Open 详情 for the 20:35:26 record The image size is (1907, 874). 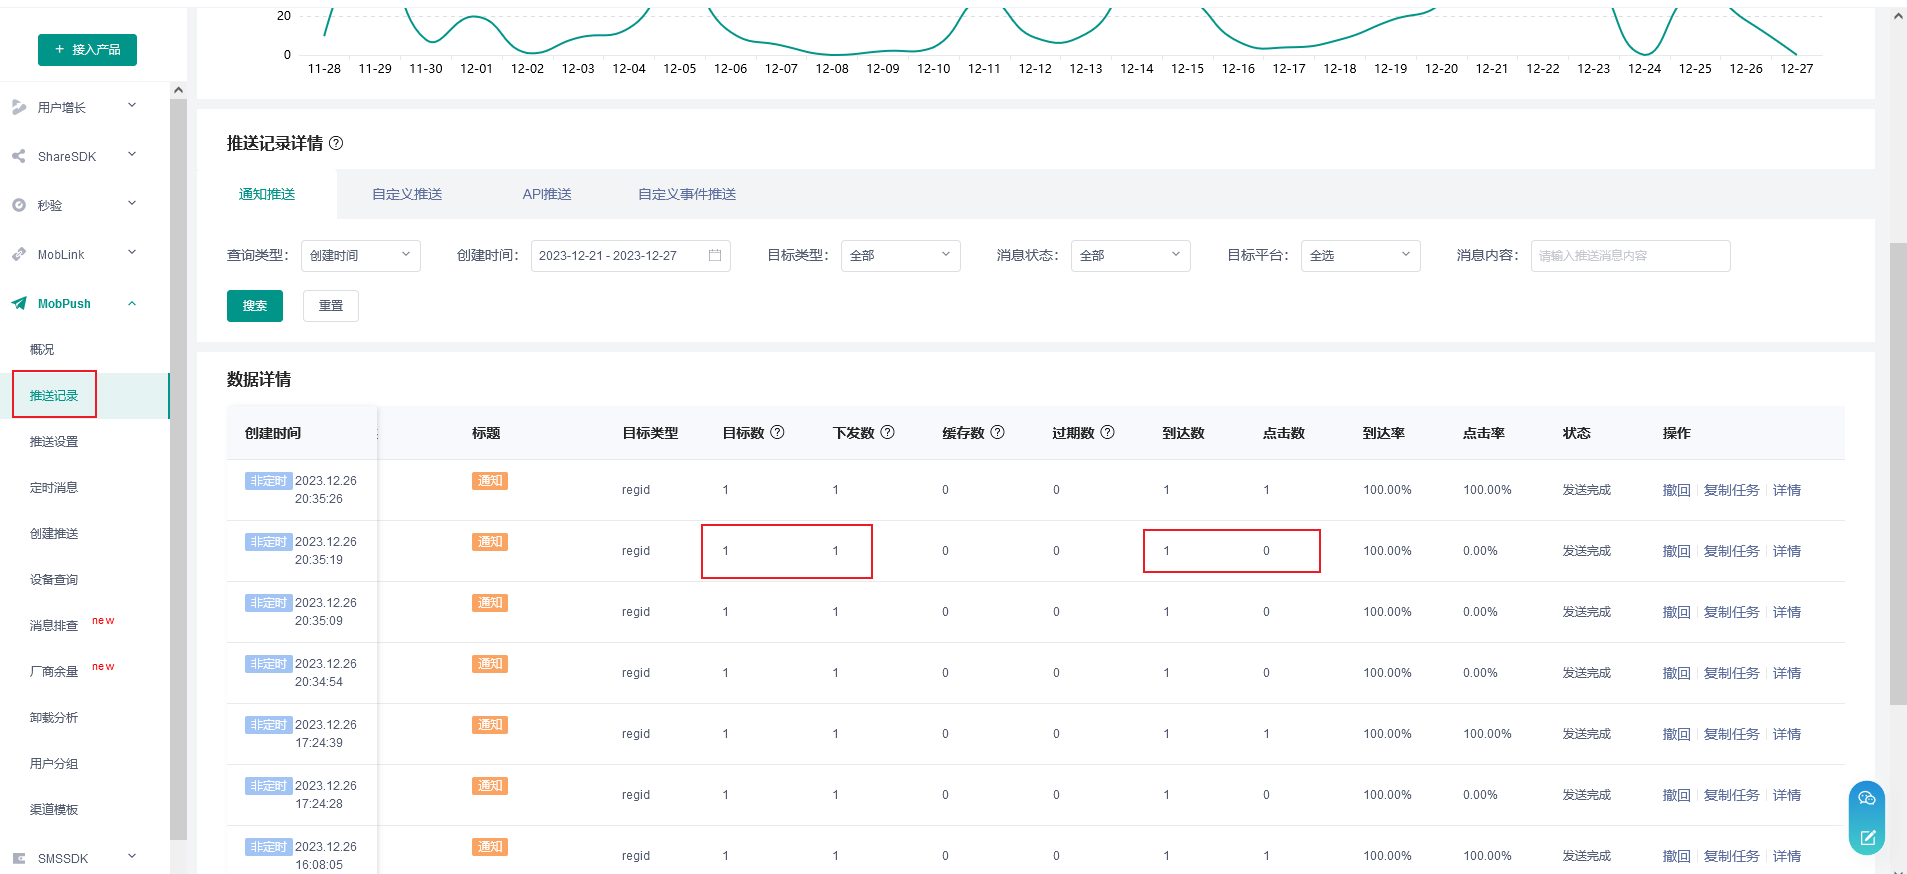1787,490
